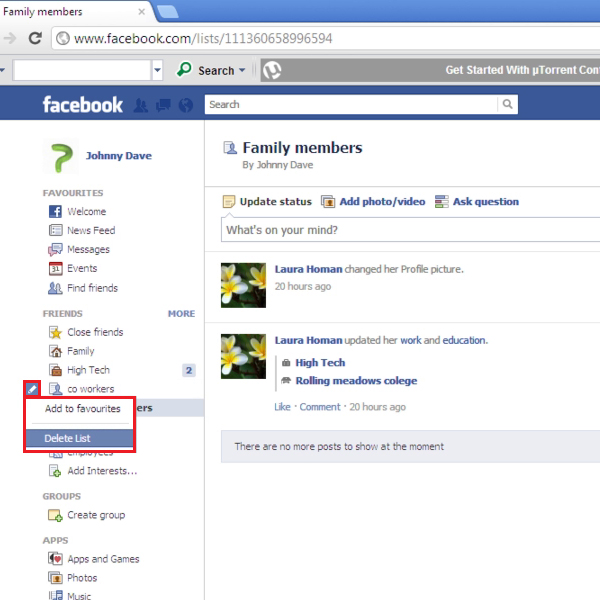This screenshot has height=600, width=600.
Task: Click the High Tech briefcase icon
Action: click(x=55, y=370)
